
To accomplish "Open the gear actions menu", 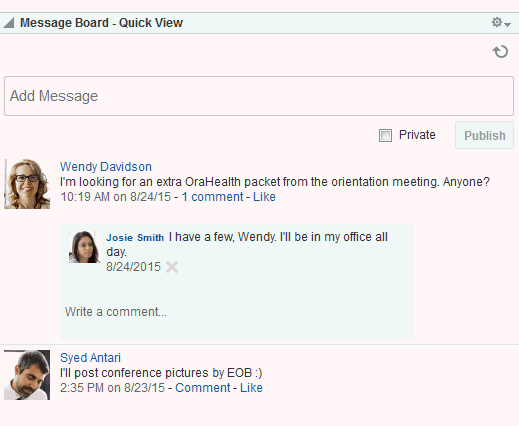I will [501, 23].
